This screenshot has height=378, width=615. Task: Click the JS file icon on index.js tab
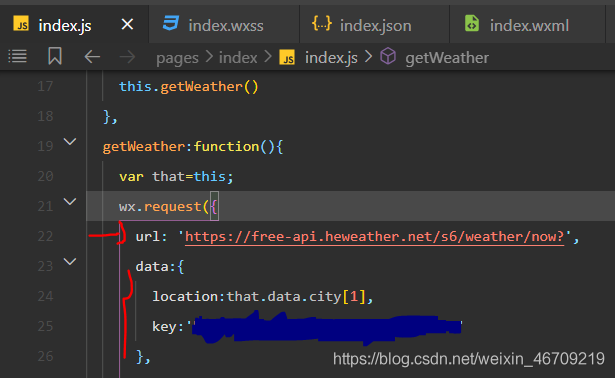pyautogui.click(x=21, y=24)
